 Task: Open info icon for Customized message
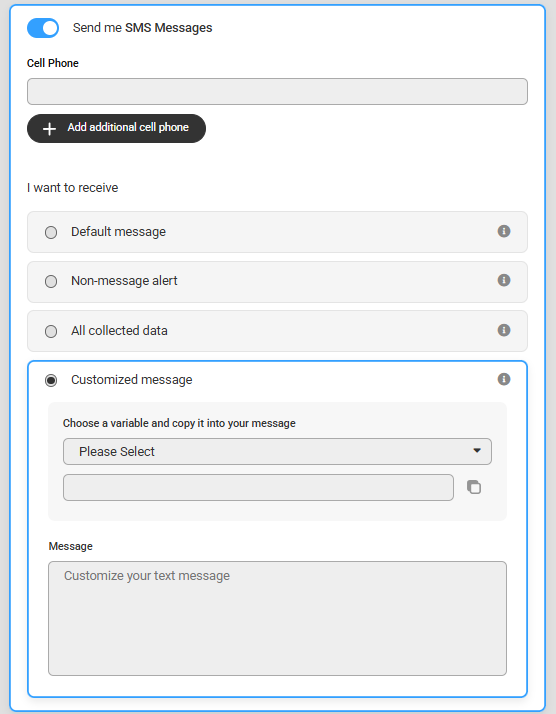(x=504, y=379)
